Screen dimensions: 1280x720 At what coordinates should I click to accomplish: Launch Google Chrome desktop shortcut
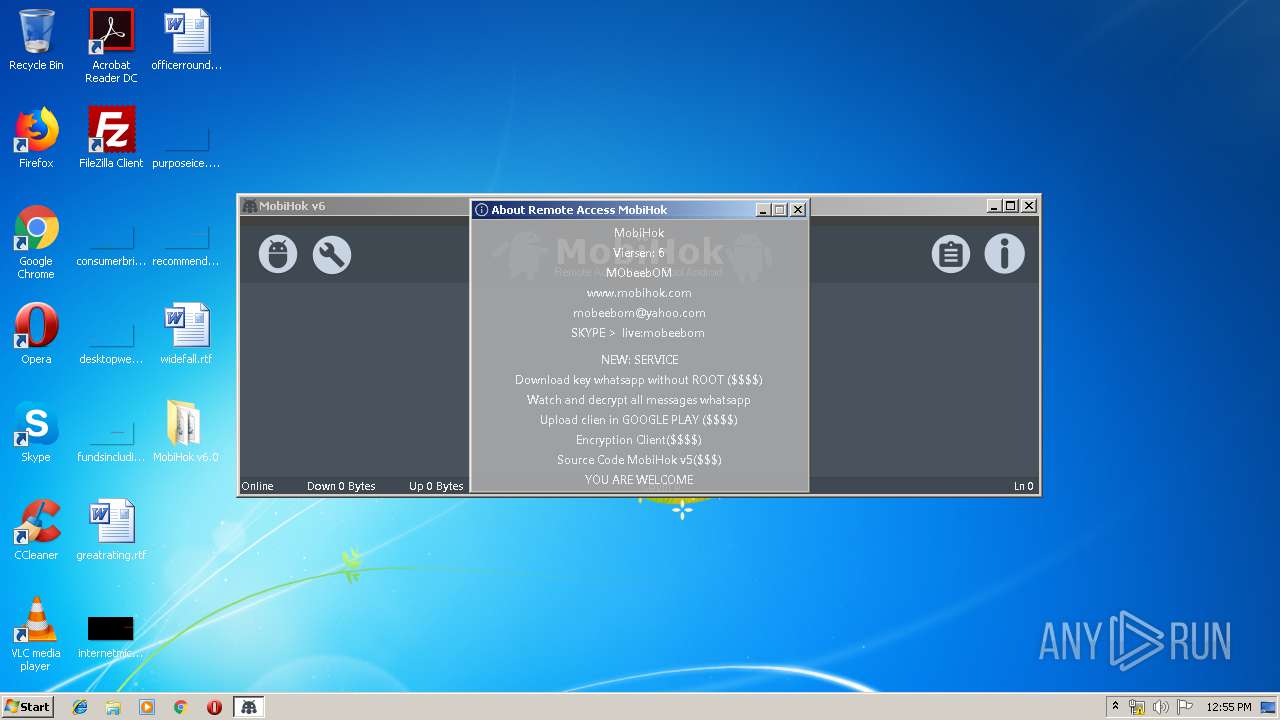tap(36, 242)
